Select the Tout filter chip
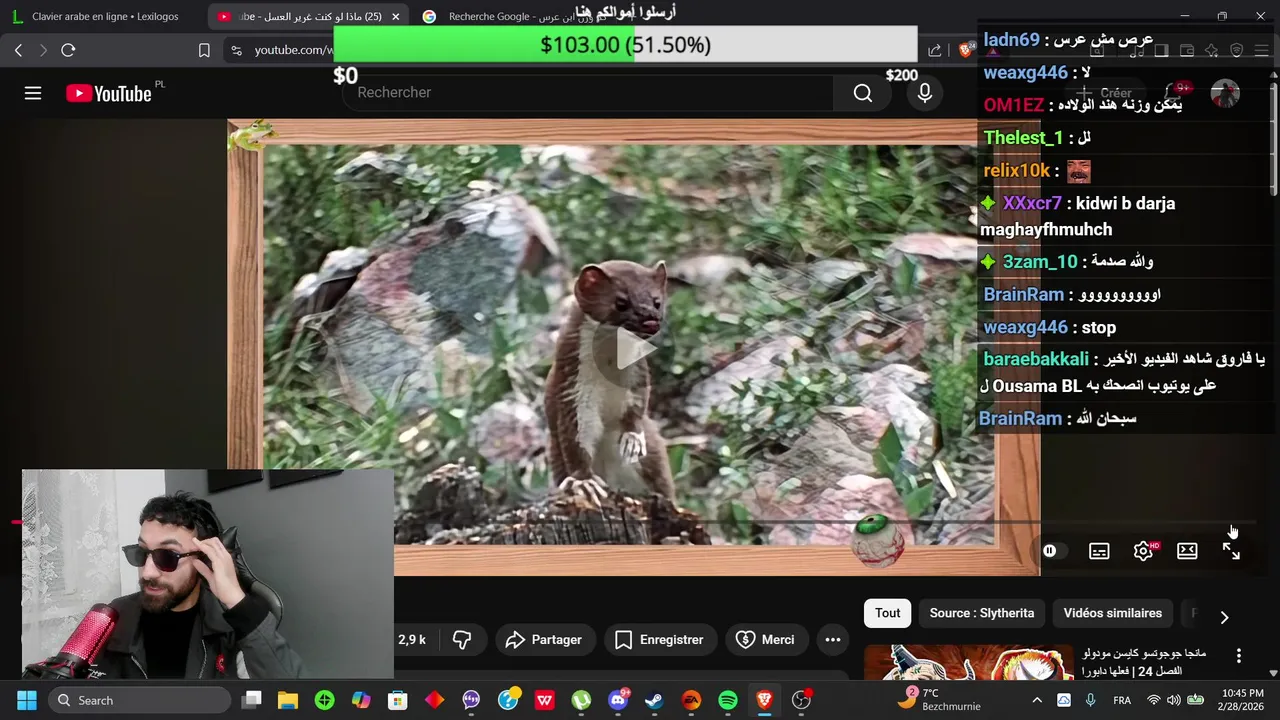 [x=888, y=613]
